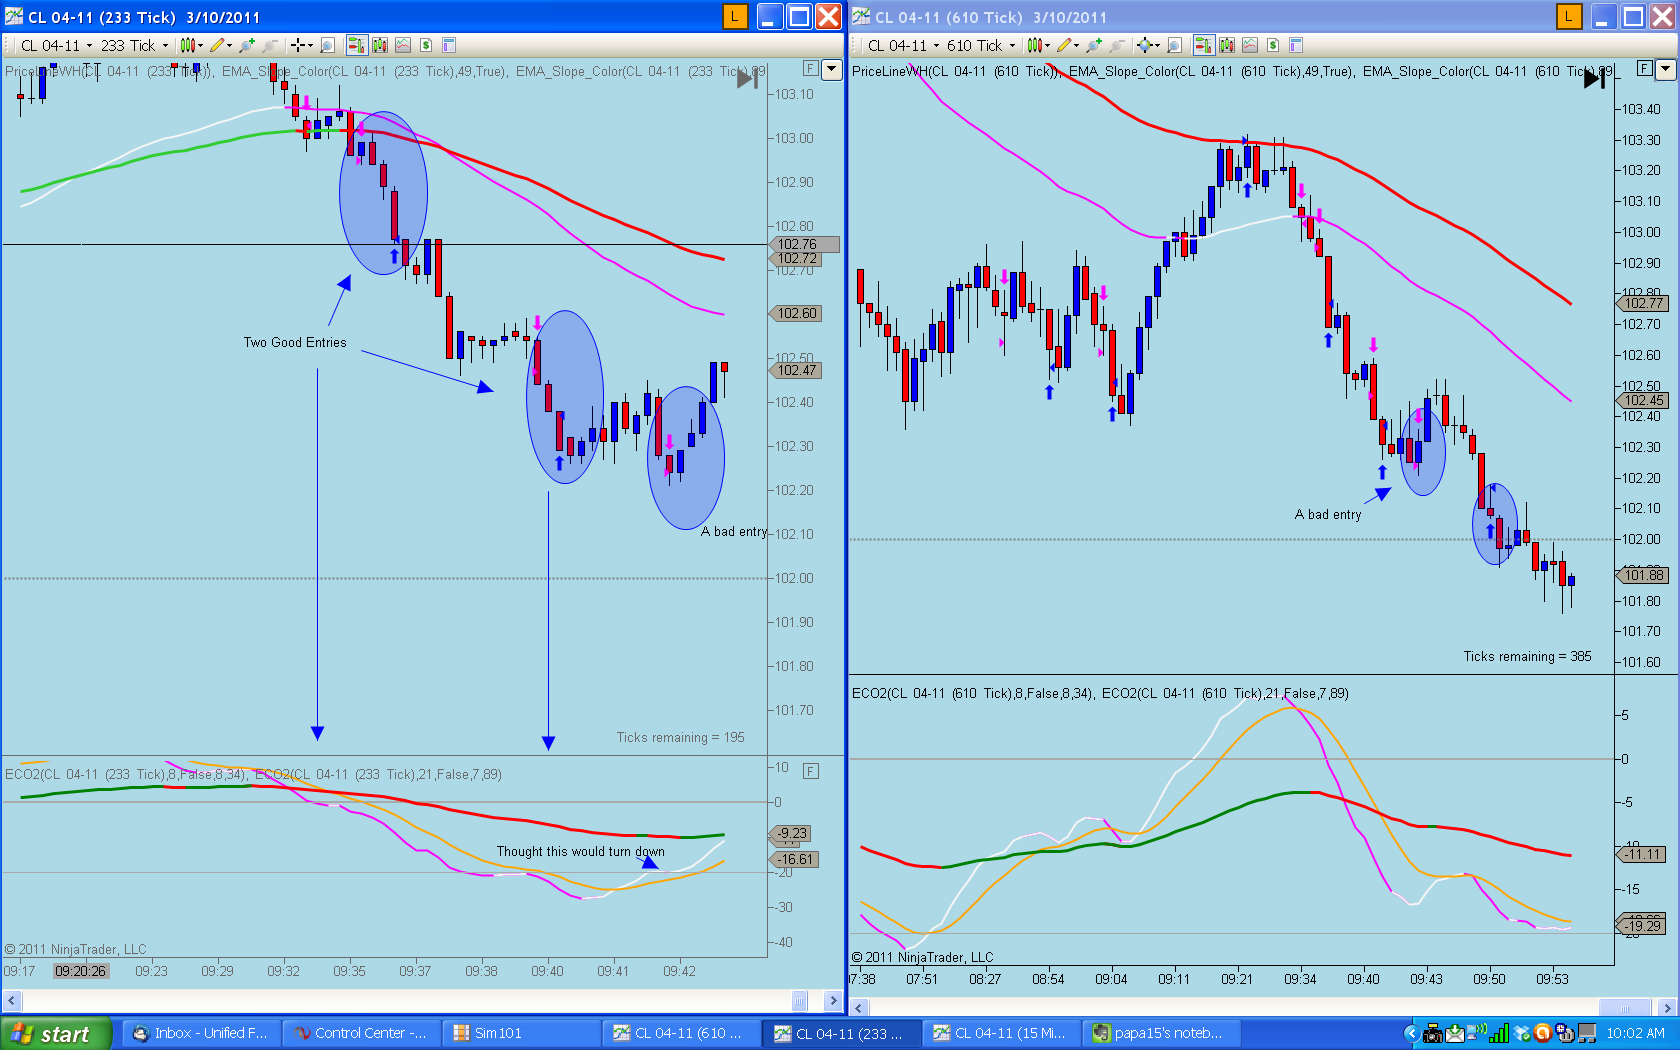
Task: Toggle link button L on 610 Tick window
Action: [x=1569, y=16]
